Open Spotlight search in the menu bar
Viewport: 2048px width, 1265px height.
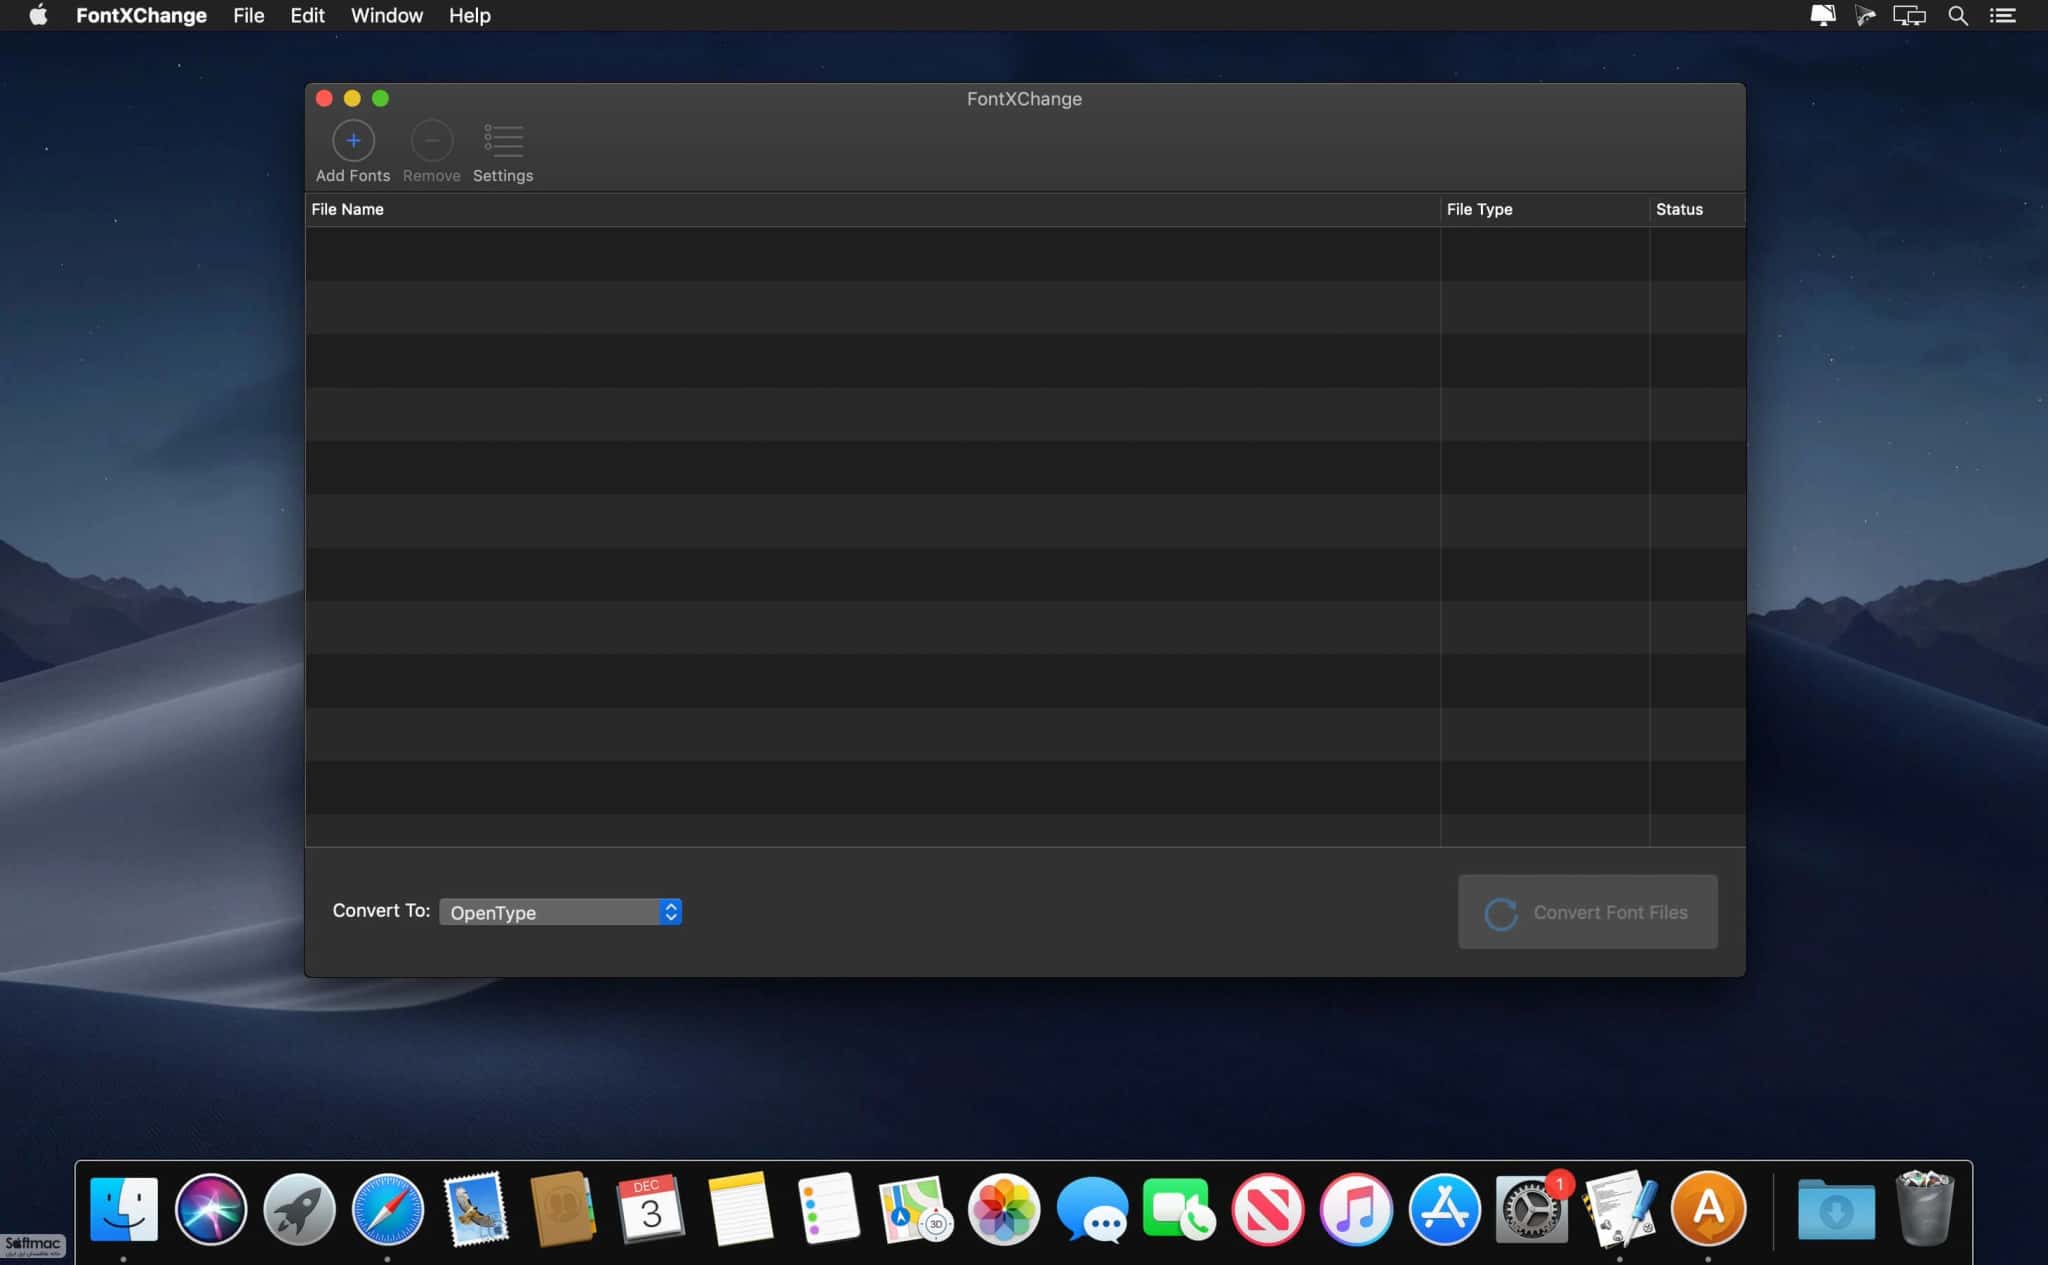pyautogui.click(x=1958, y=15)
